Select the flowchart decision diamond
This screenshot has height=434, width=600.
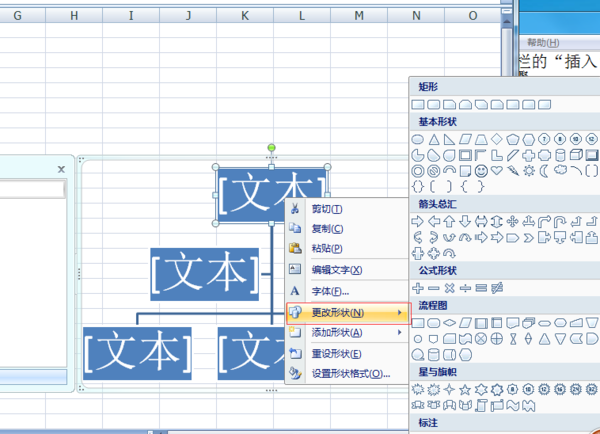point(449,323)
